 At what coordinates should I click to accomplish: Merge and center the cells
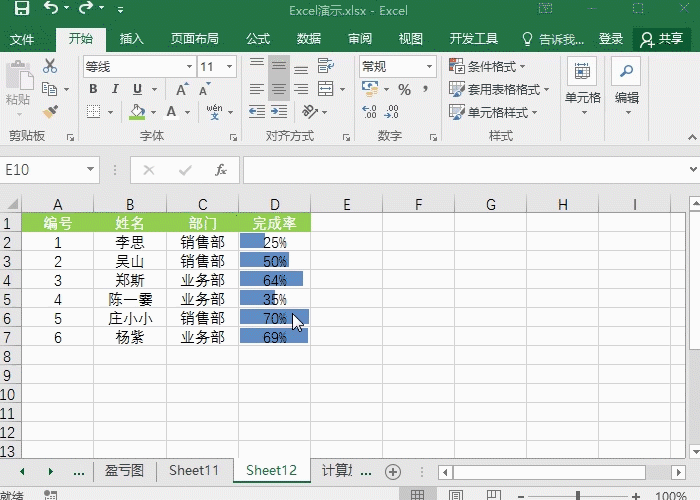point(325,89)
